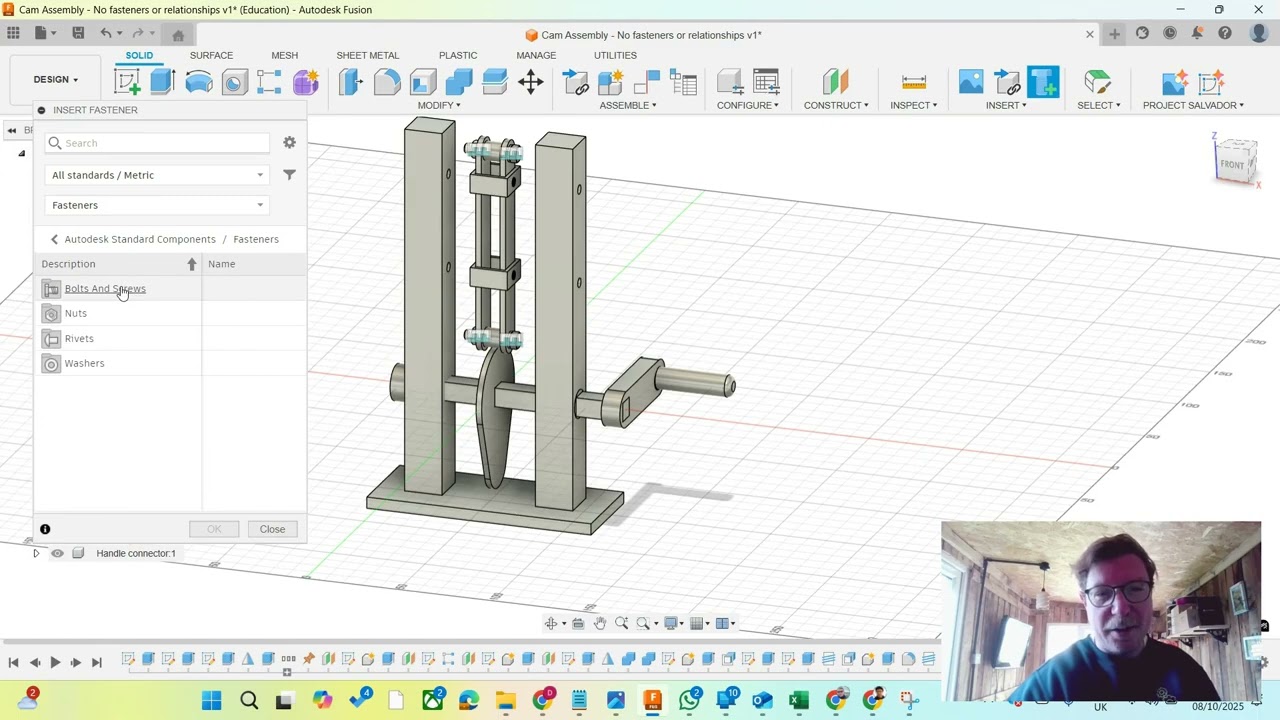Open the Bolts And Screws folder
Viewport: 1280px width, 720px height.
(x=105, y=289)
